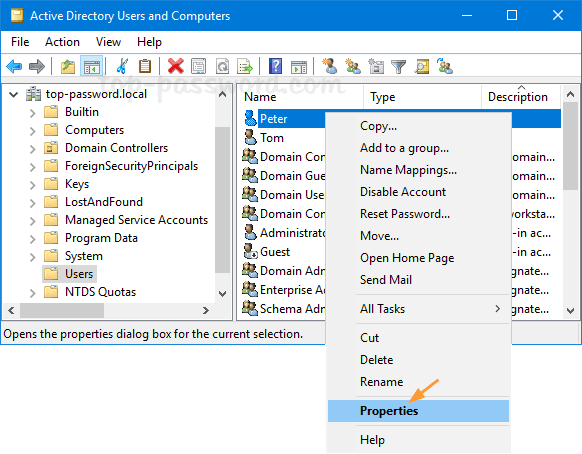Click the Forward arrow toolbar icon
Screen dimensions: 582x454
point(37,66)
